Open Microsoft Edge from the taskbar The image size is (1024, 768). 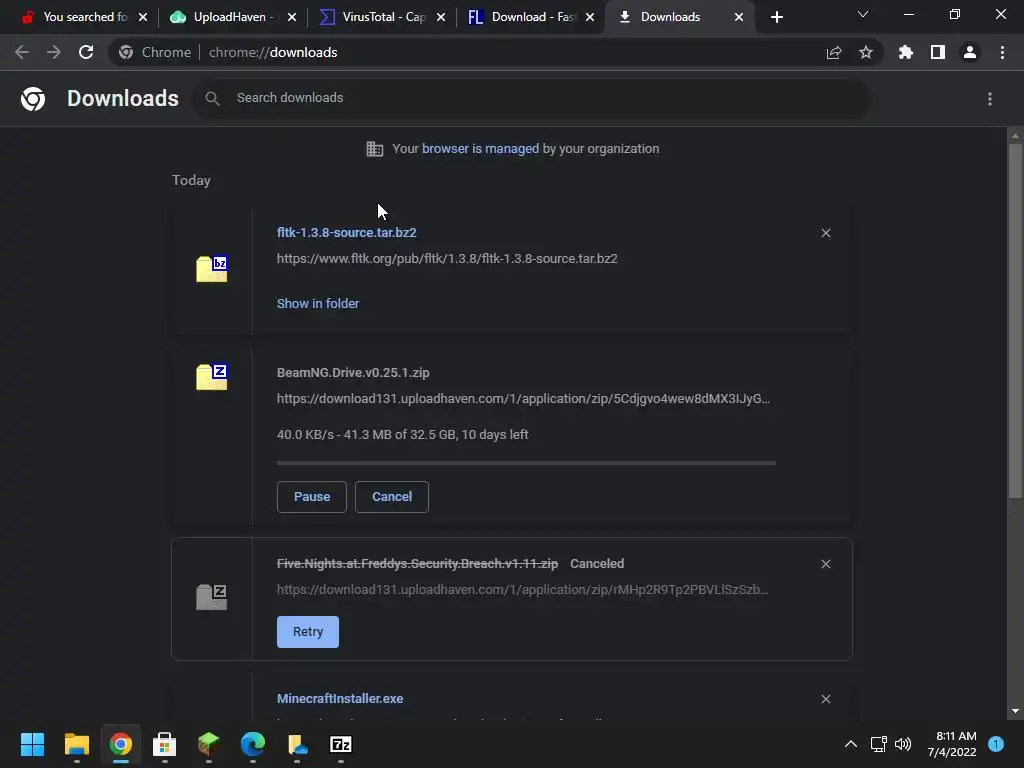253,744
